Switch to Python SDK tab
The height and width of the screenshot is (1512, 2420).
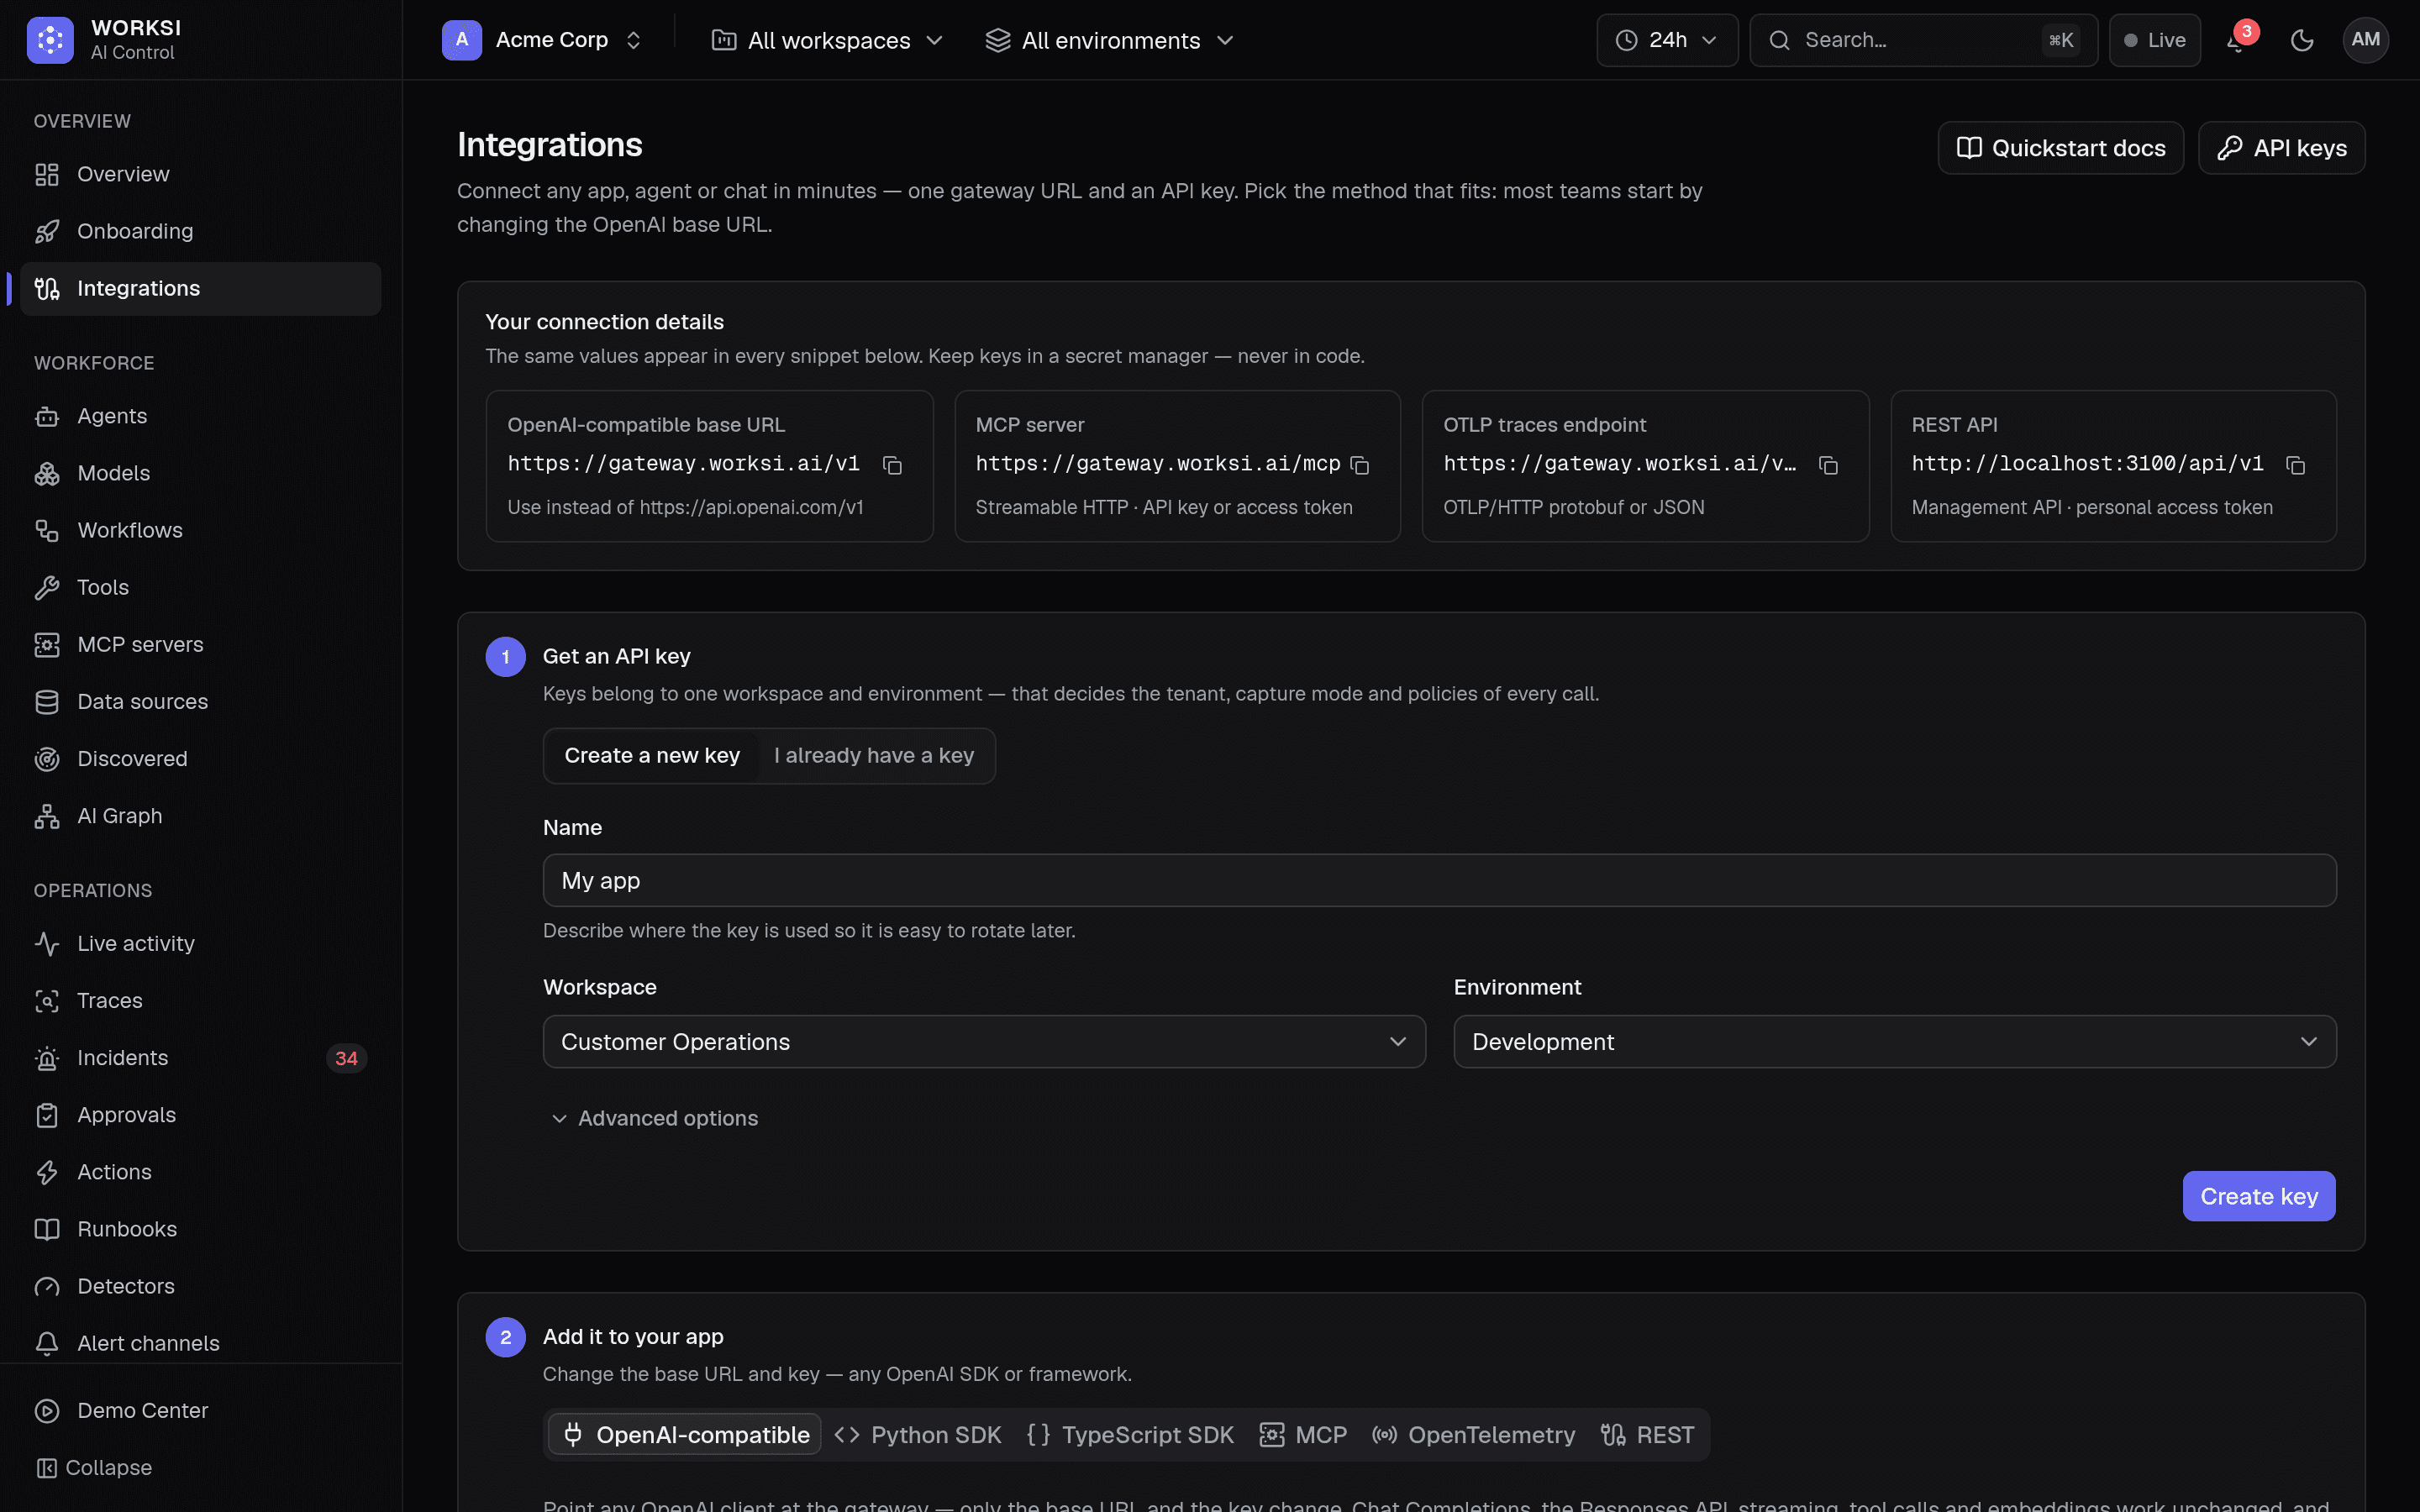pos(918,1435)
